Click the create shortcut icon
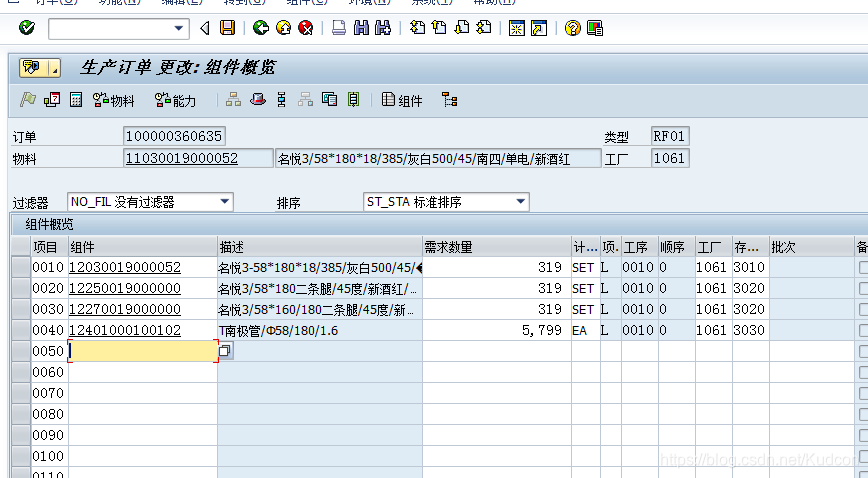Image resolution: width=868 pixels, height=478 pixels. 539,28
